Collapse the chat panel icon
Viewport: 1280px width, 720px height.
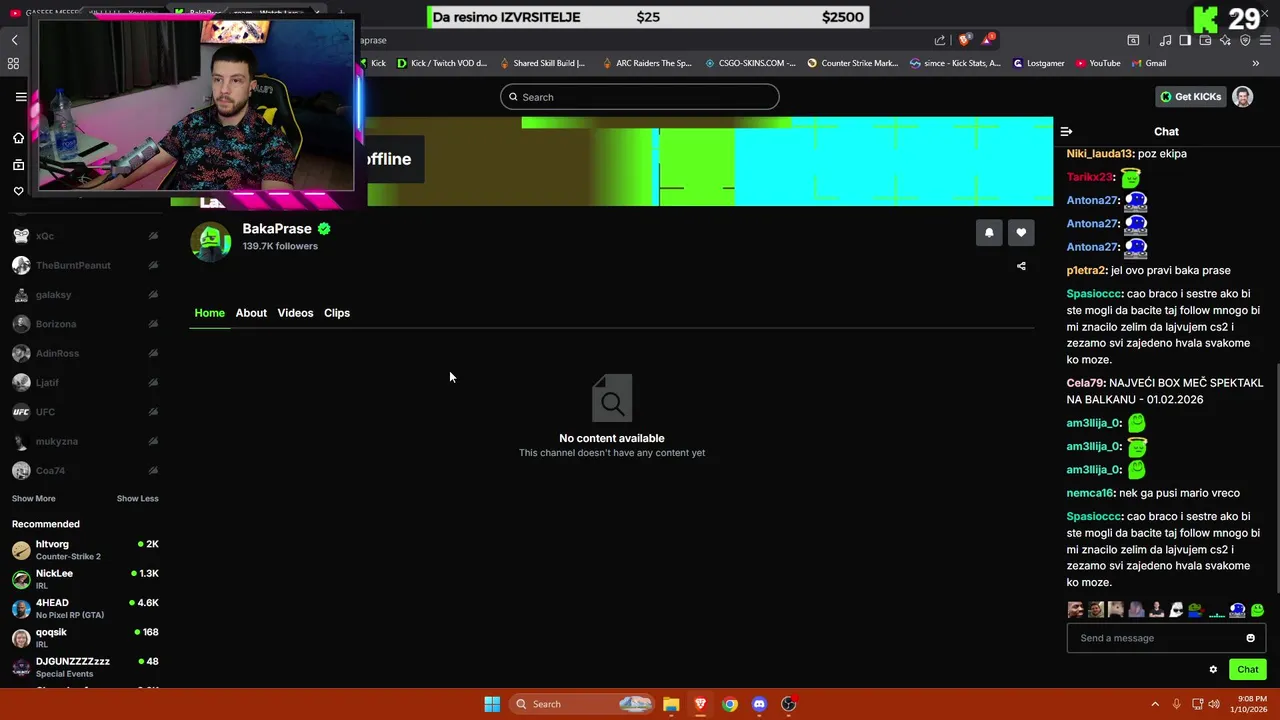tap(1066, 131)
